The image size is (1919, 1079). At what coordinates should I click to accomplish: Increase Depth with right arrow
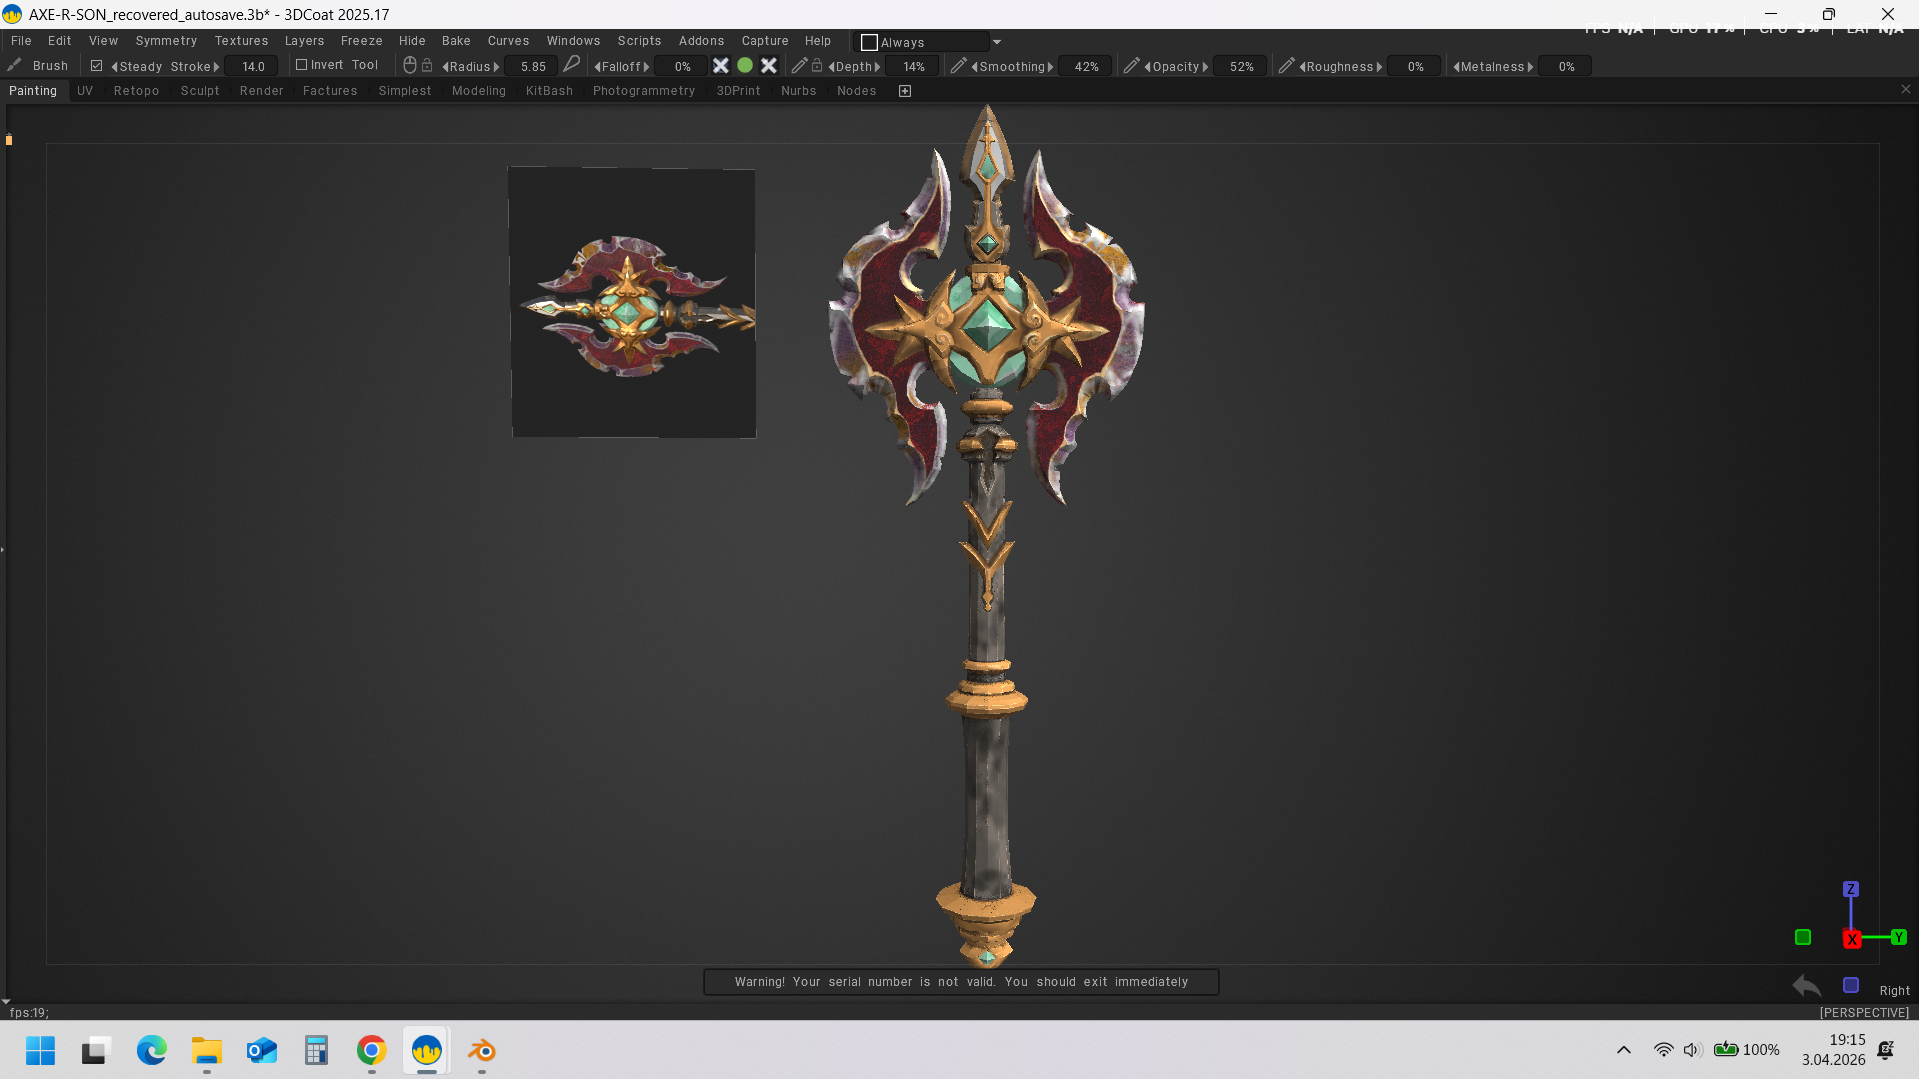click(877, 67)
